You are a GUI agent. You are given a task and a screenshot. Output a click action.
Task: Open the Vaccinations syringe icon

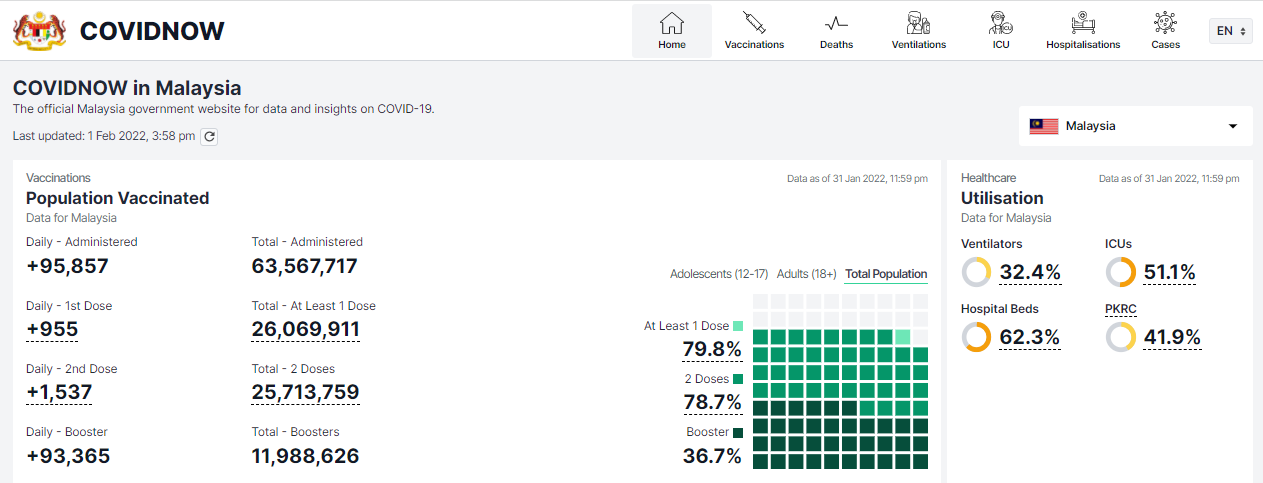(x=754, y=23)
